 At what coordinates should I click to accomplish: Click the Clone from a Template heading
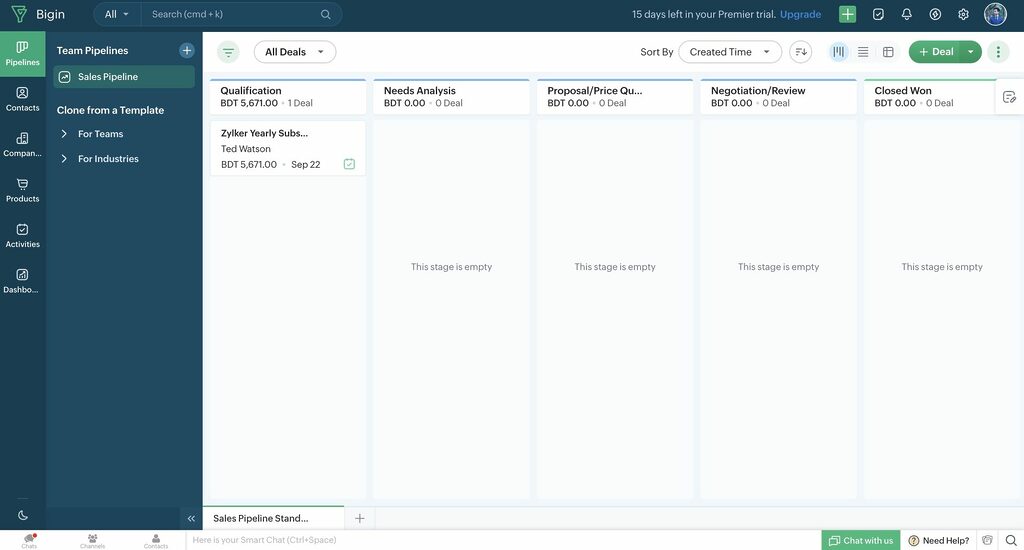coord(110,110)
